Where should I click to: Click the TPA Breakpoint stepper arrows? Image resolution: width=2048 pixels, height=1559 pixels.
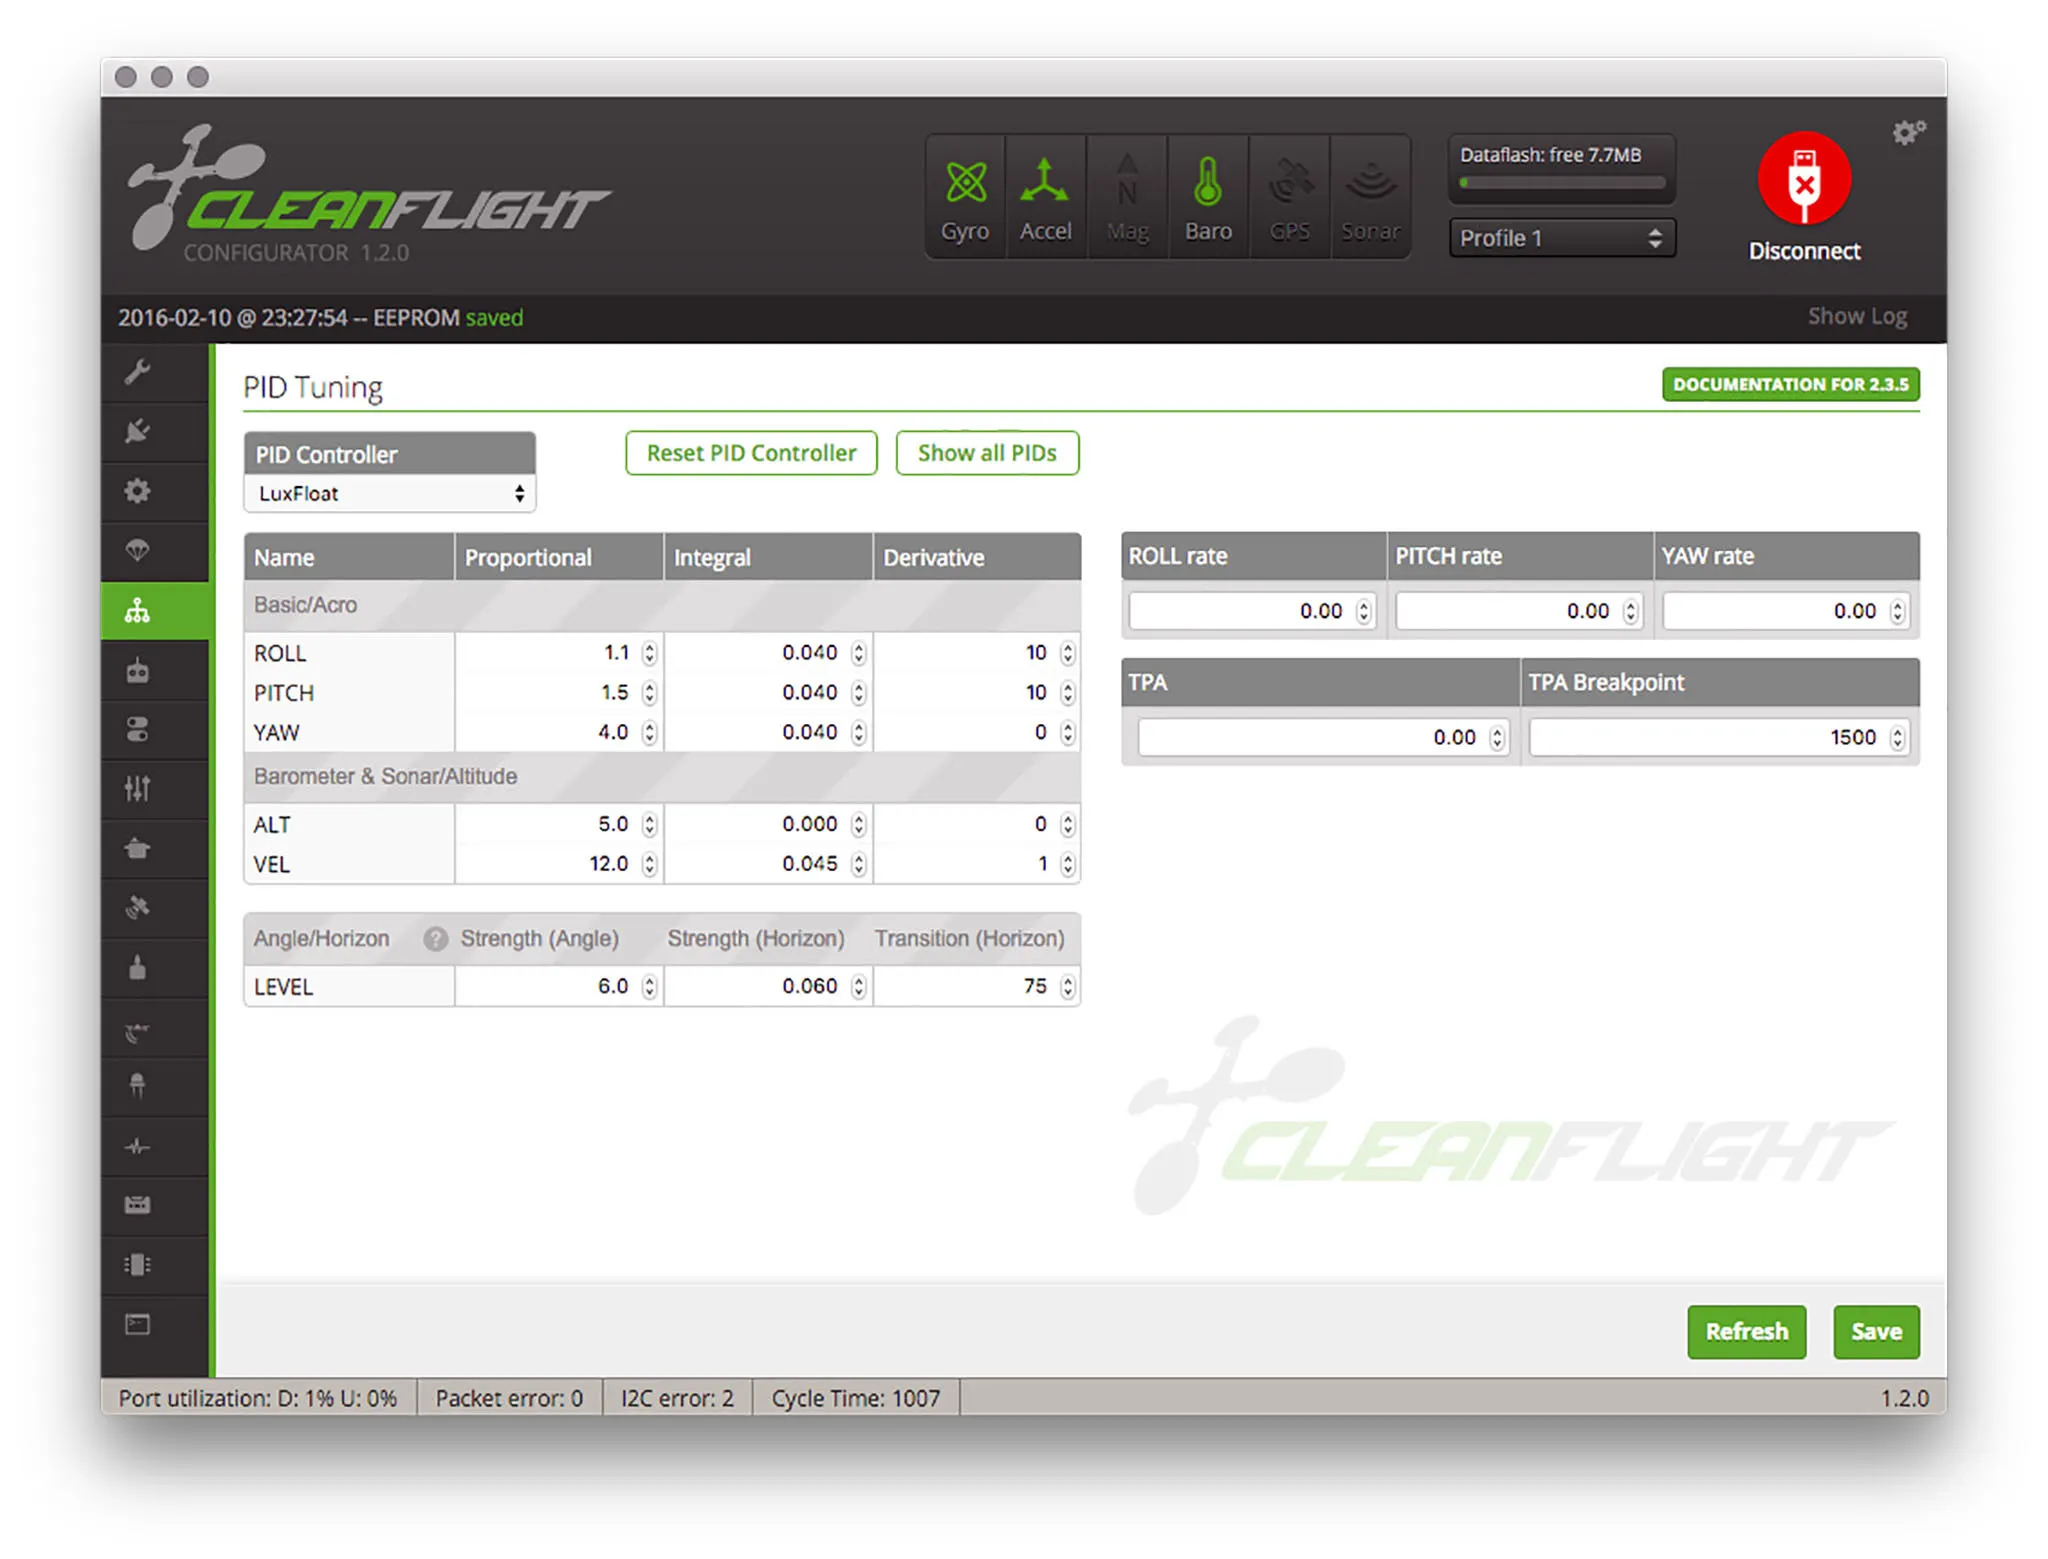(1897, 738)
